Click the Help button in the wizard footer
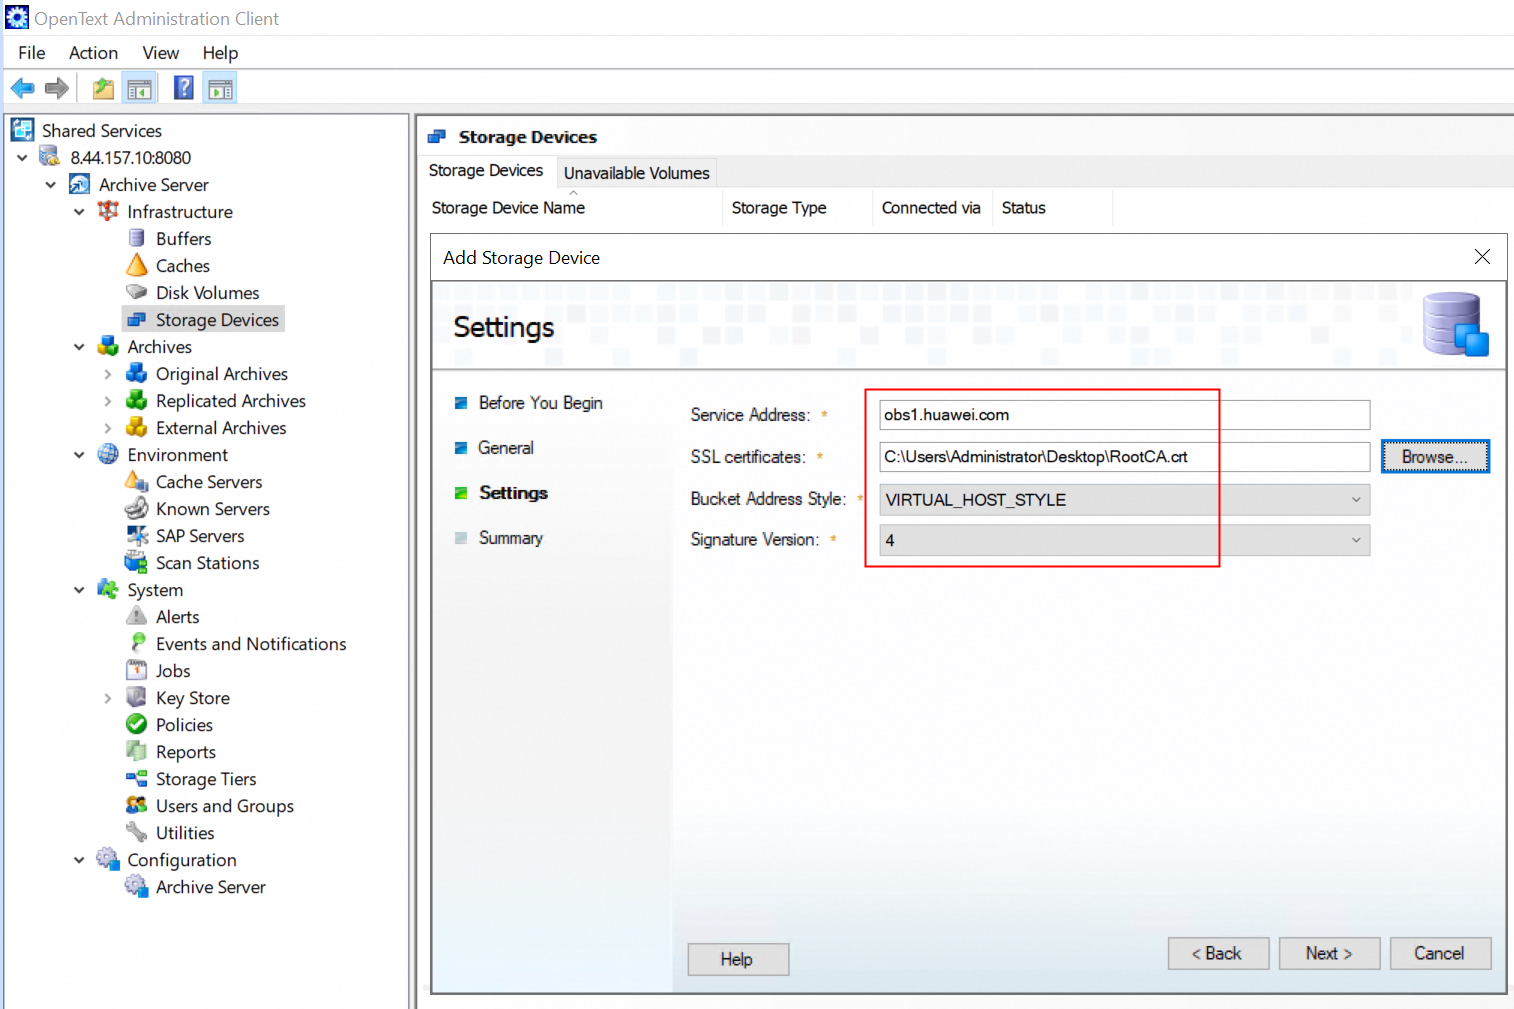 point(738,960)
